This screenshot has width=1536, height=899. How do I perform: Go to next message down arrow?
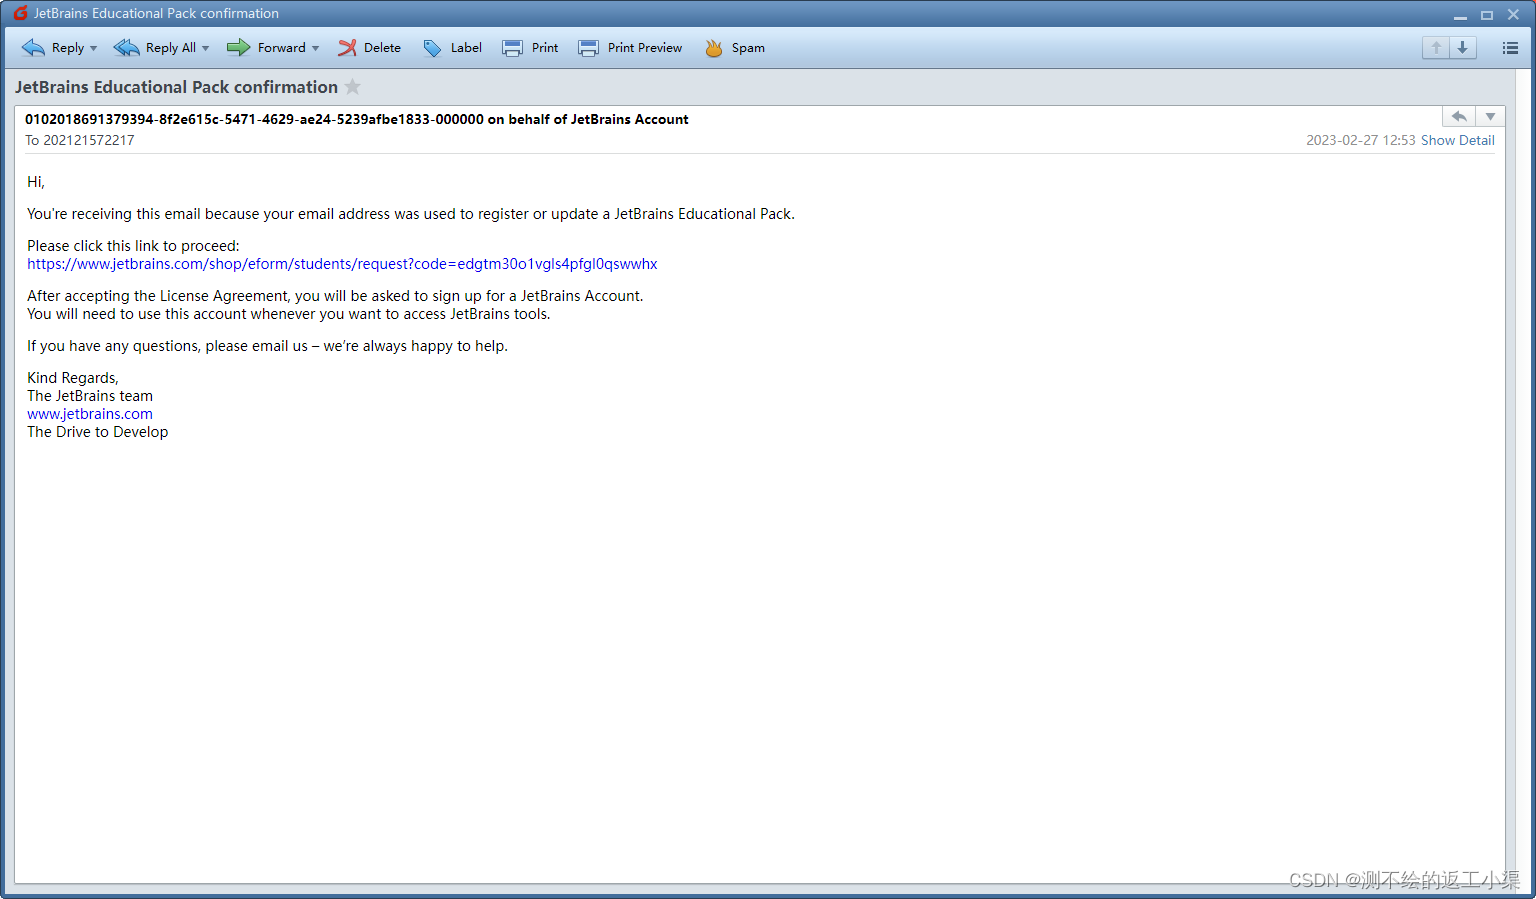[x=1463, y=48]
